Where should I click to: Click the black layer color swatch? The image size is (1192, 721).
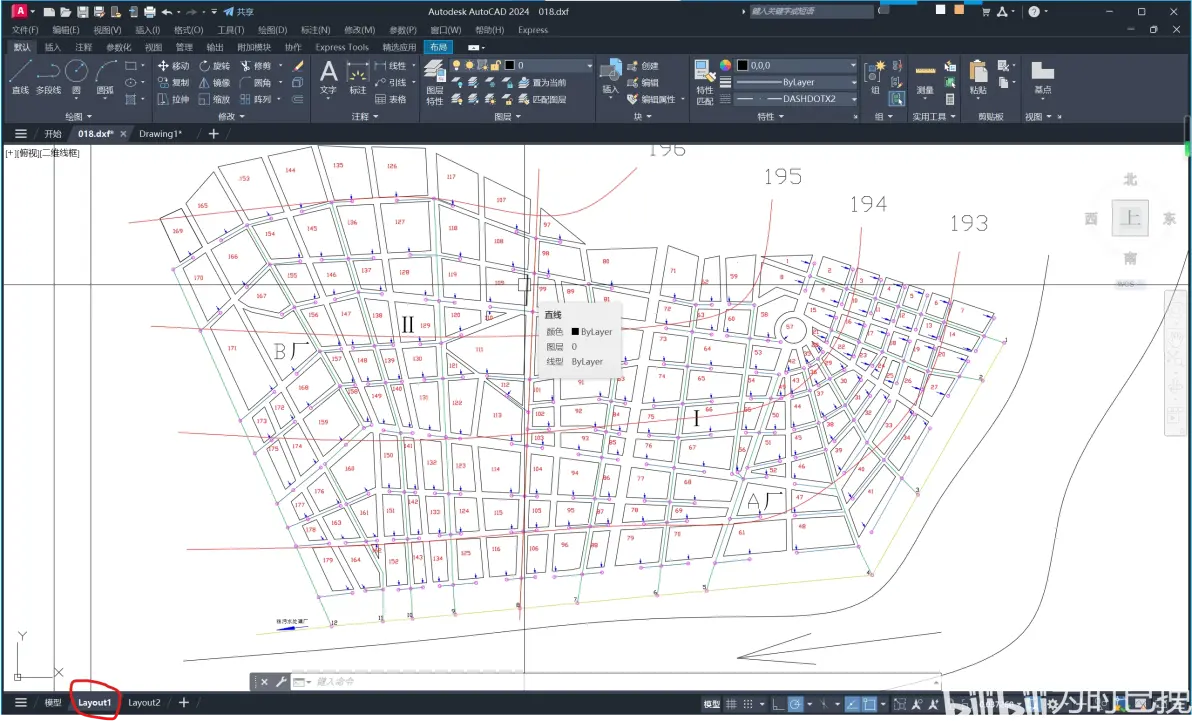pos(509,65)
